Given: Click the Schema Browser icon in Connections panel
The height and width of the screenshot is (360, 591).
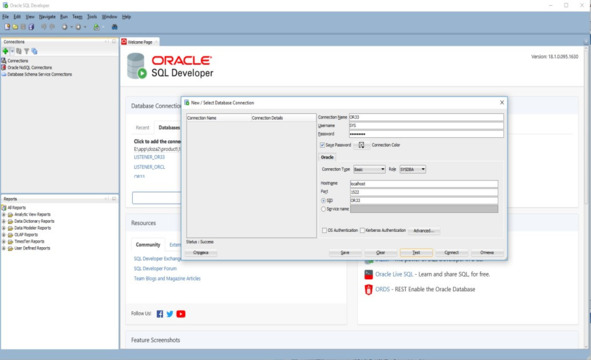Looking at the screenshot, I should click(x=34, y=51).
